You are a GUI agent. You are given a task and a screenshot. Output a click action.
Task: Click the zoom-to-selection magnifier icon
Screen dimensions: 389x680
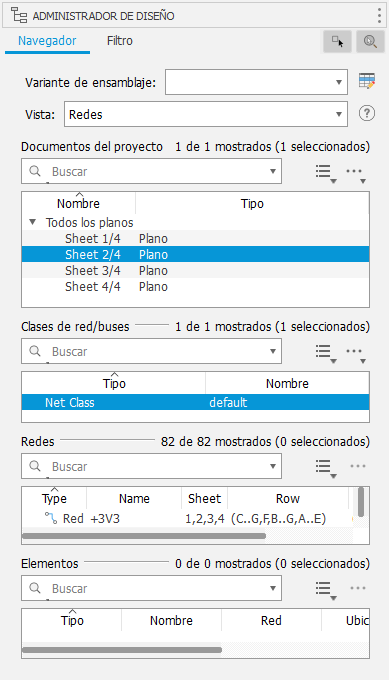(x=370, y=42)
